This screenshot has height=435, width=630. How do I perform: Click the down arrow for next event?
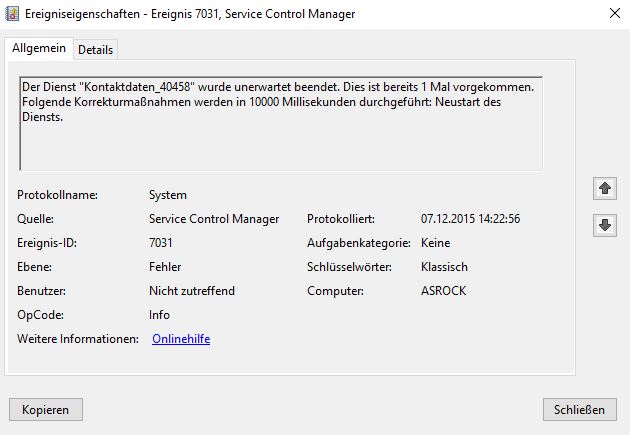(604, 225)
